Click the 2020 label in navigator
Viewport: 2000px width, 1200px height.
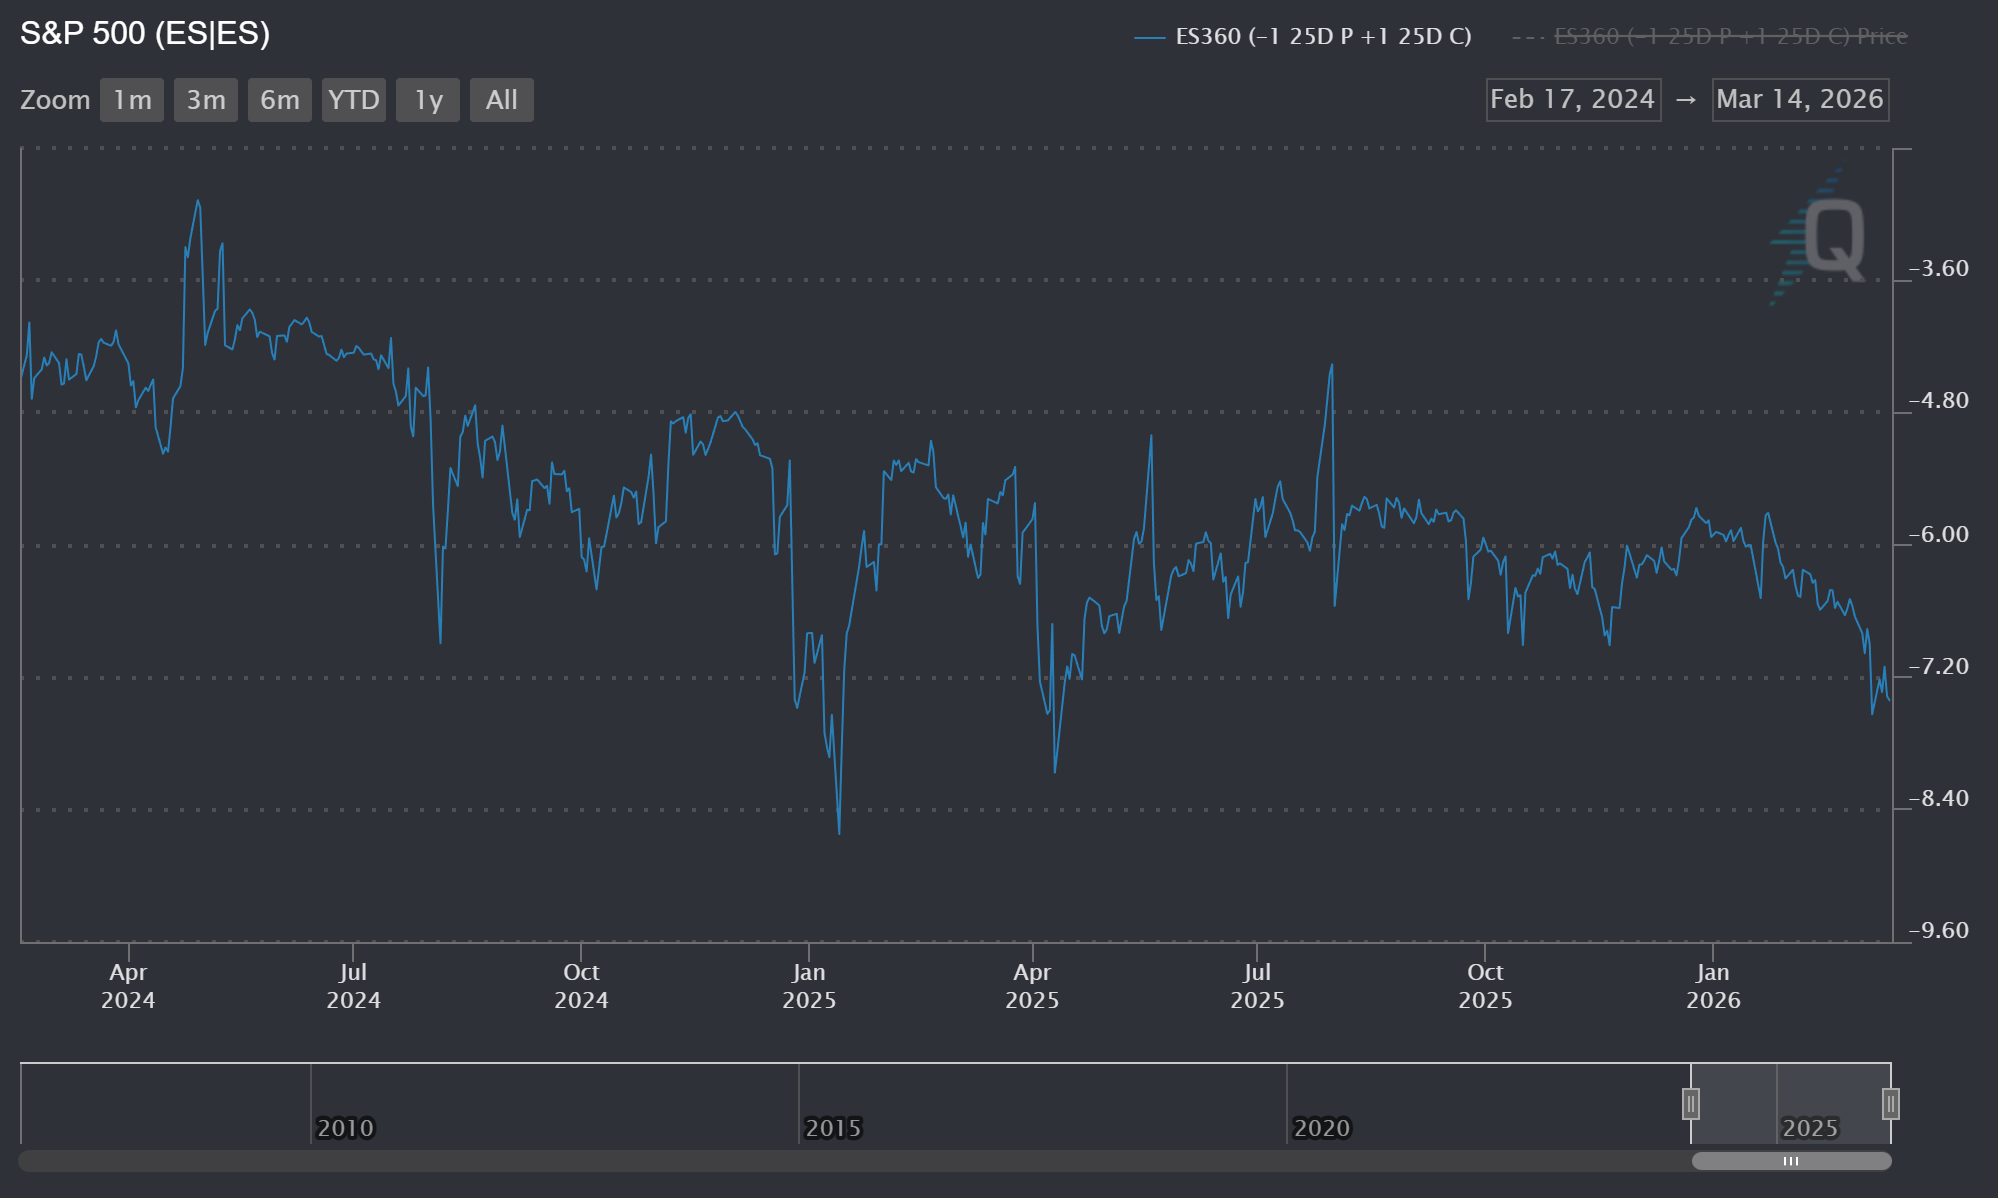coord(1321,1128)
